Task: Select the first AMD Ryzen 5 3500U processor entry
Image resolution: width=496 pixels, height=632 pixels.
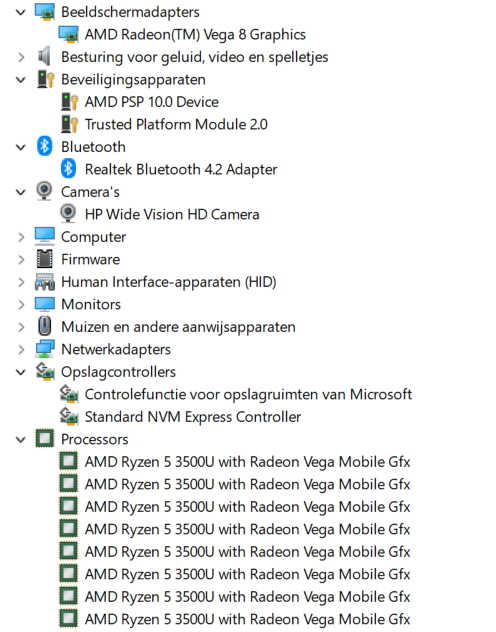Action: (247, 462)
